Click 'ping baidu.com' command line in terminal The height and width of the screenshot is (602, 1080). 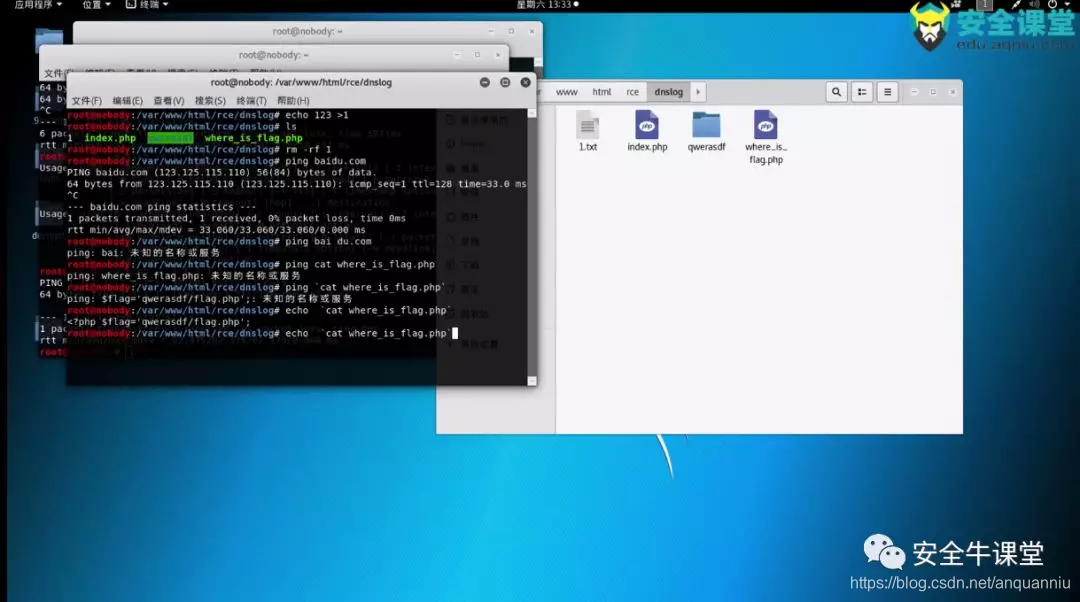(x=217, y=161)
